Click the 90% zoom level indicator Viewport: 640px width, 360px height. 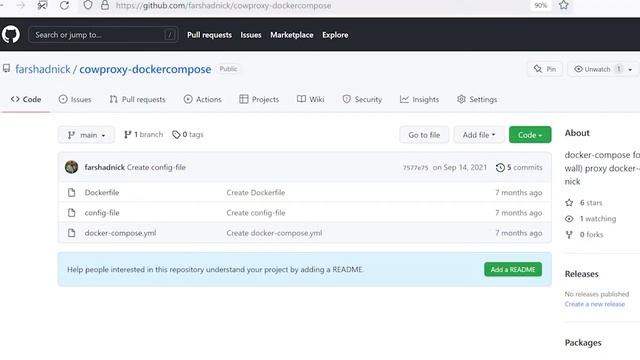click(x=540, y=5)
